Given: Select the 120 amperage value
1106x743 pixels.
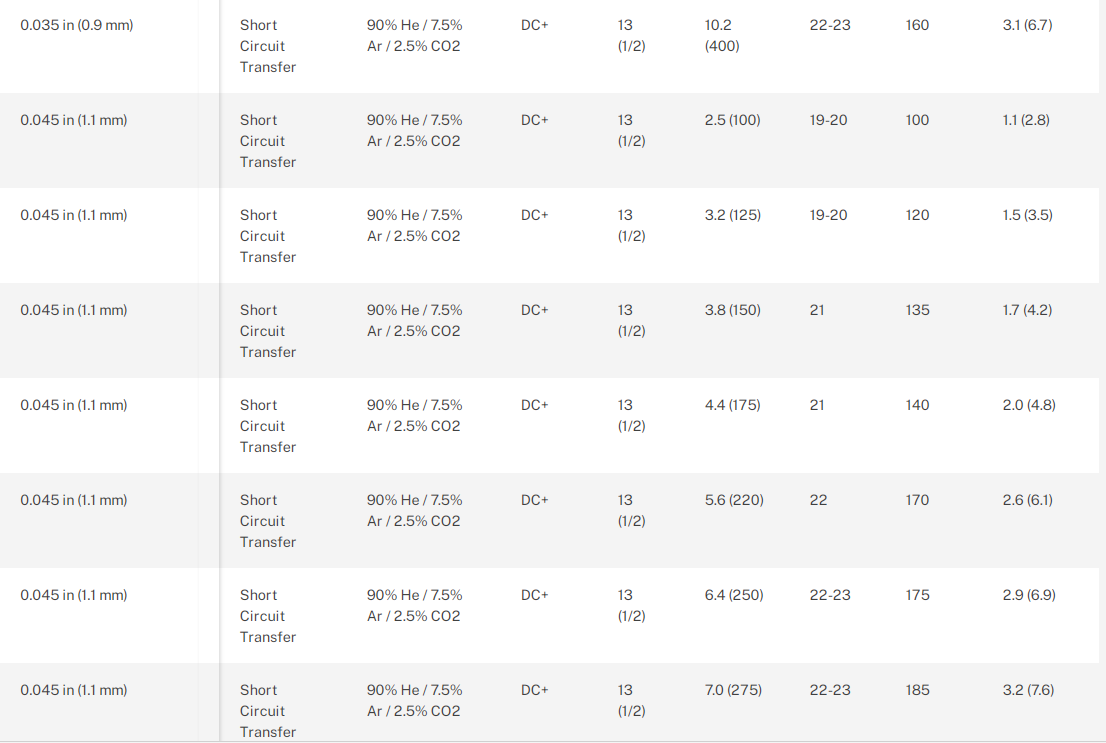Looking at the screenshot, I should coord(917,215).
